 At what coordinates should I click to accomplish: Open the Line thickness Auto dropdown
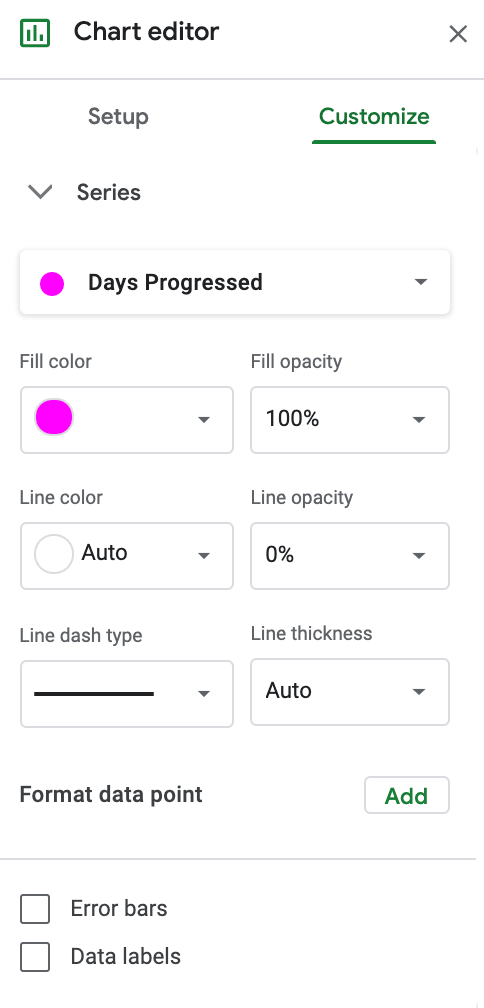coord(350,692)
